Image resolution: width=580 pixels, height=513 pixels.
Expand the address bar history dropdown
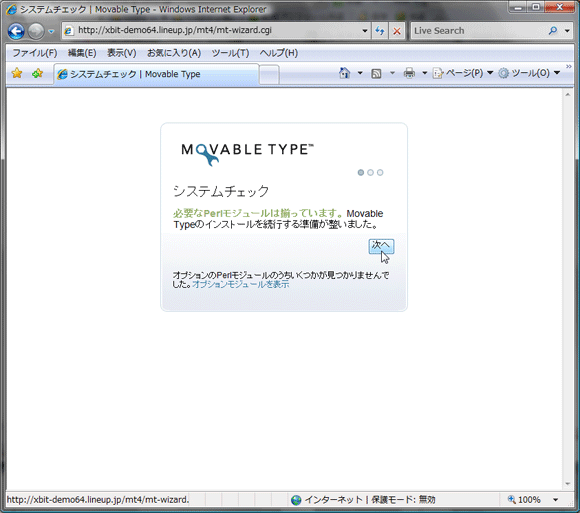[365, 31]
